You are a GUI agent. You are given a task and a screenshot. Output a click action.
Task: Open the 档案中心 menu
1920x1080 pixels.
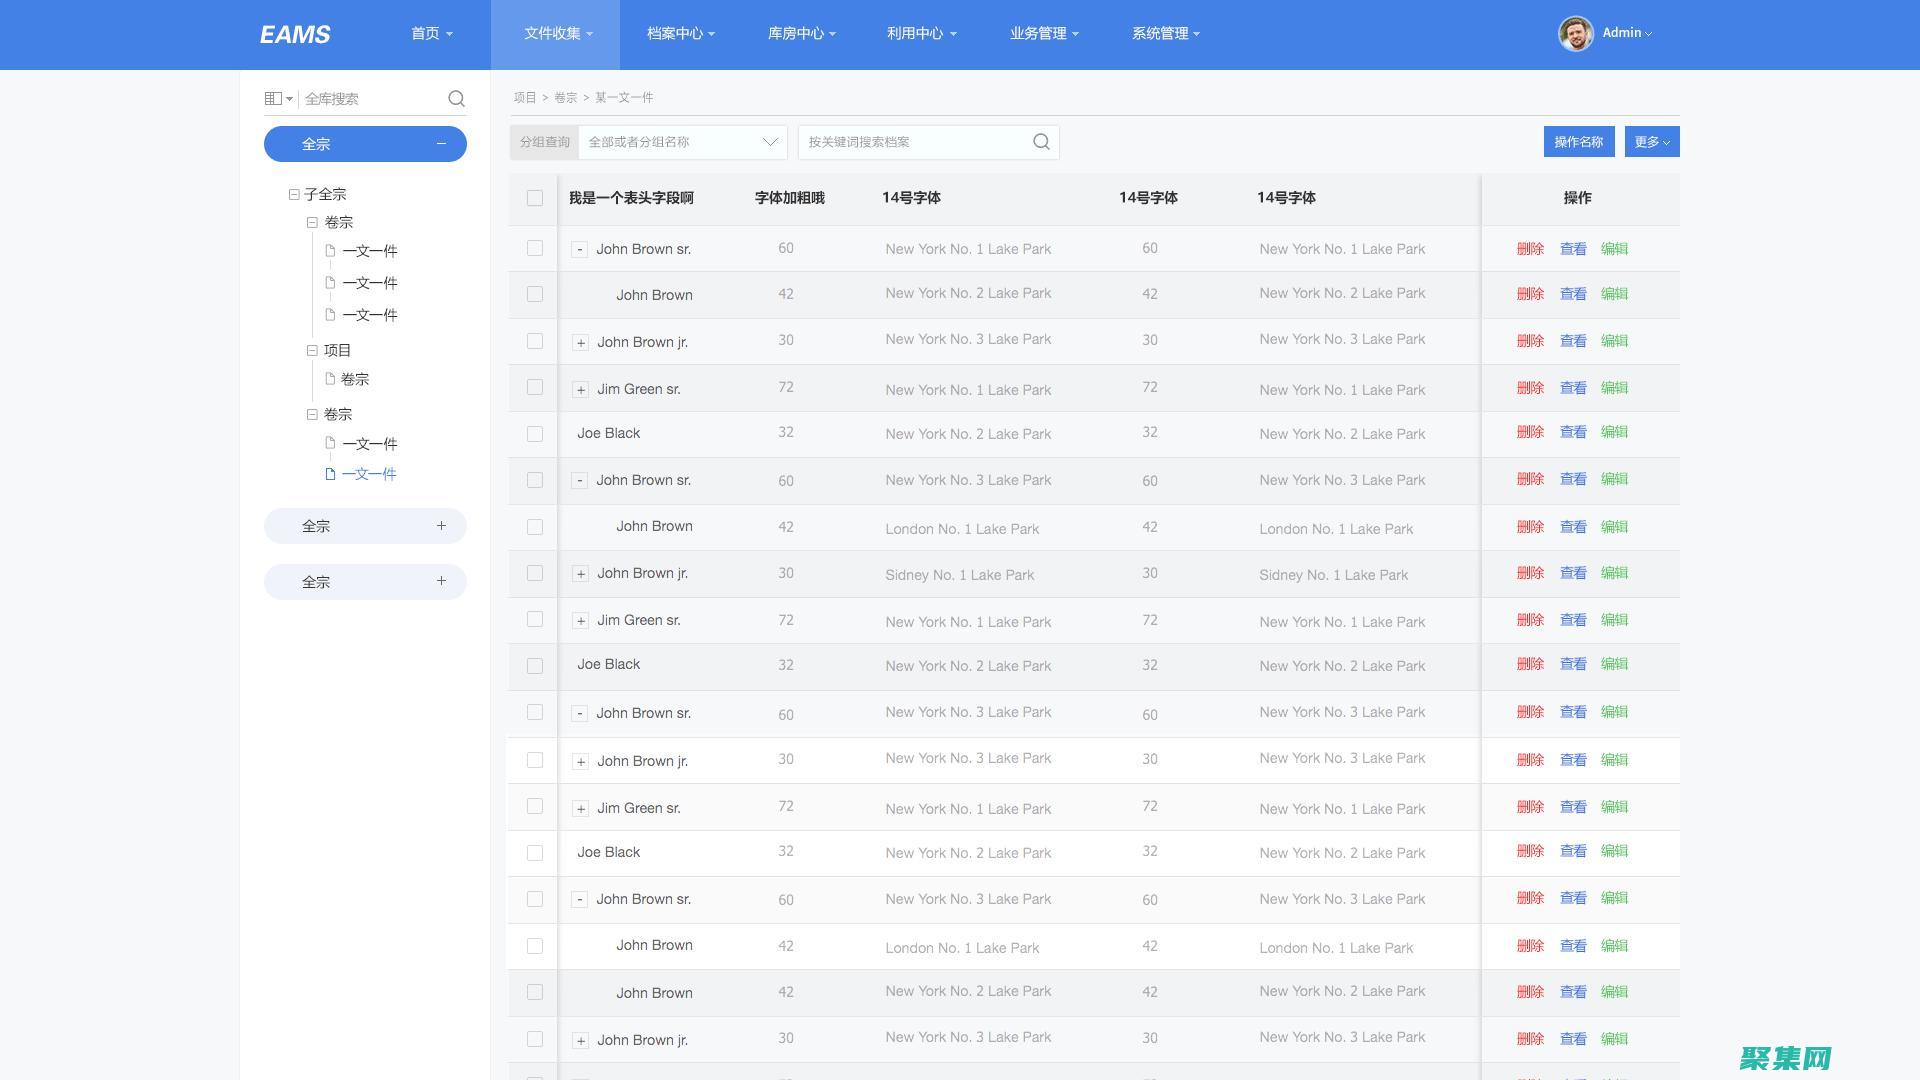tap(680, 34)
